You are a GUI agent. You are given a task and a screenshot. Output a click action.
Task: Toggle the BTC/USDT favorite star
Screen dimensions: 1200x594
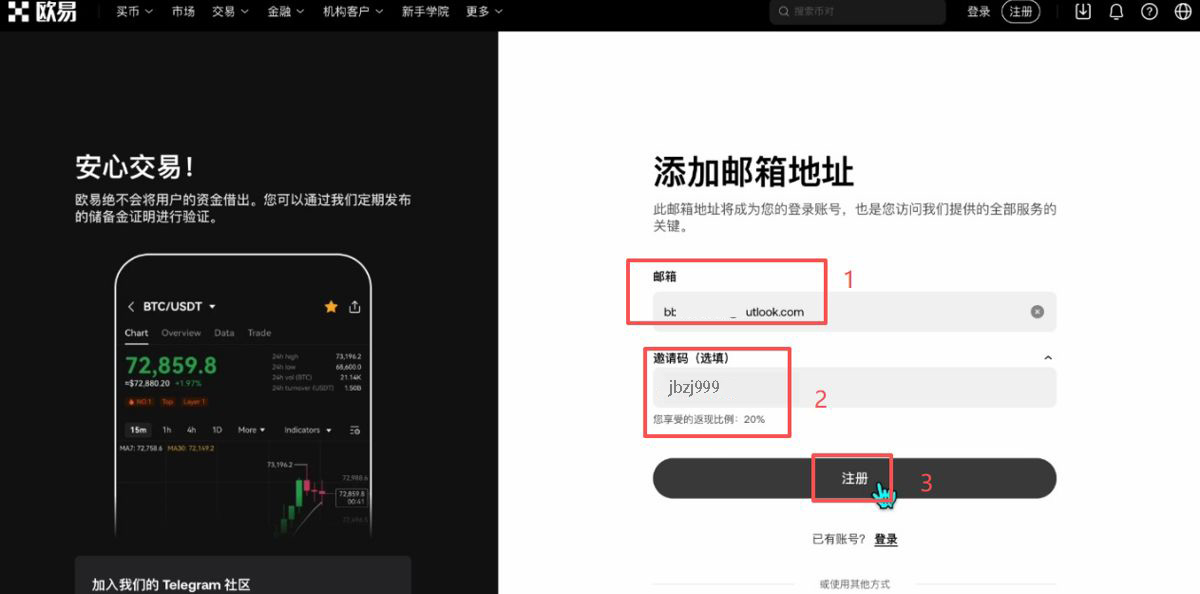coord(331,307)
